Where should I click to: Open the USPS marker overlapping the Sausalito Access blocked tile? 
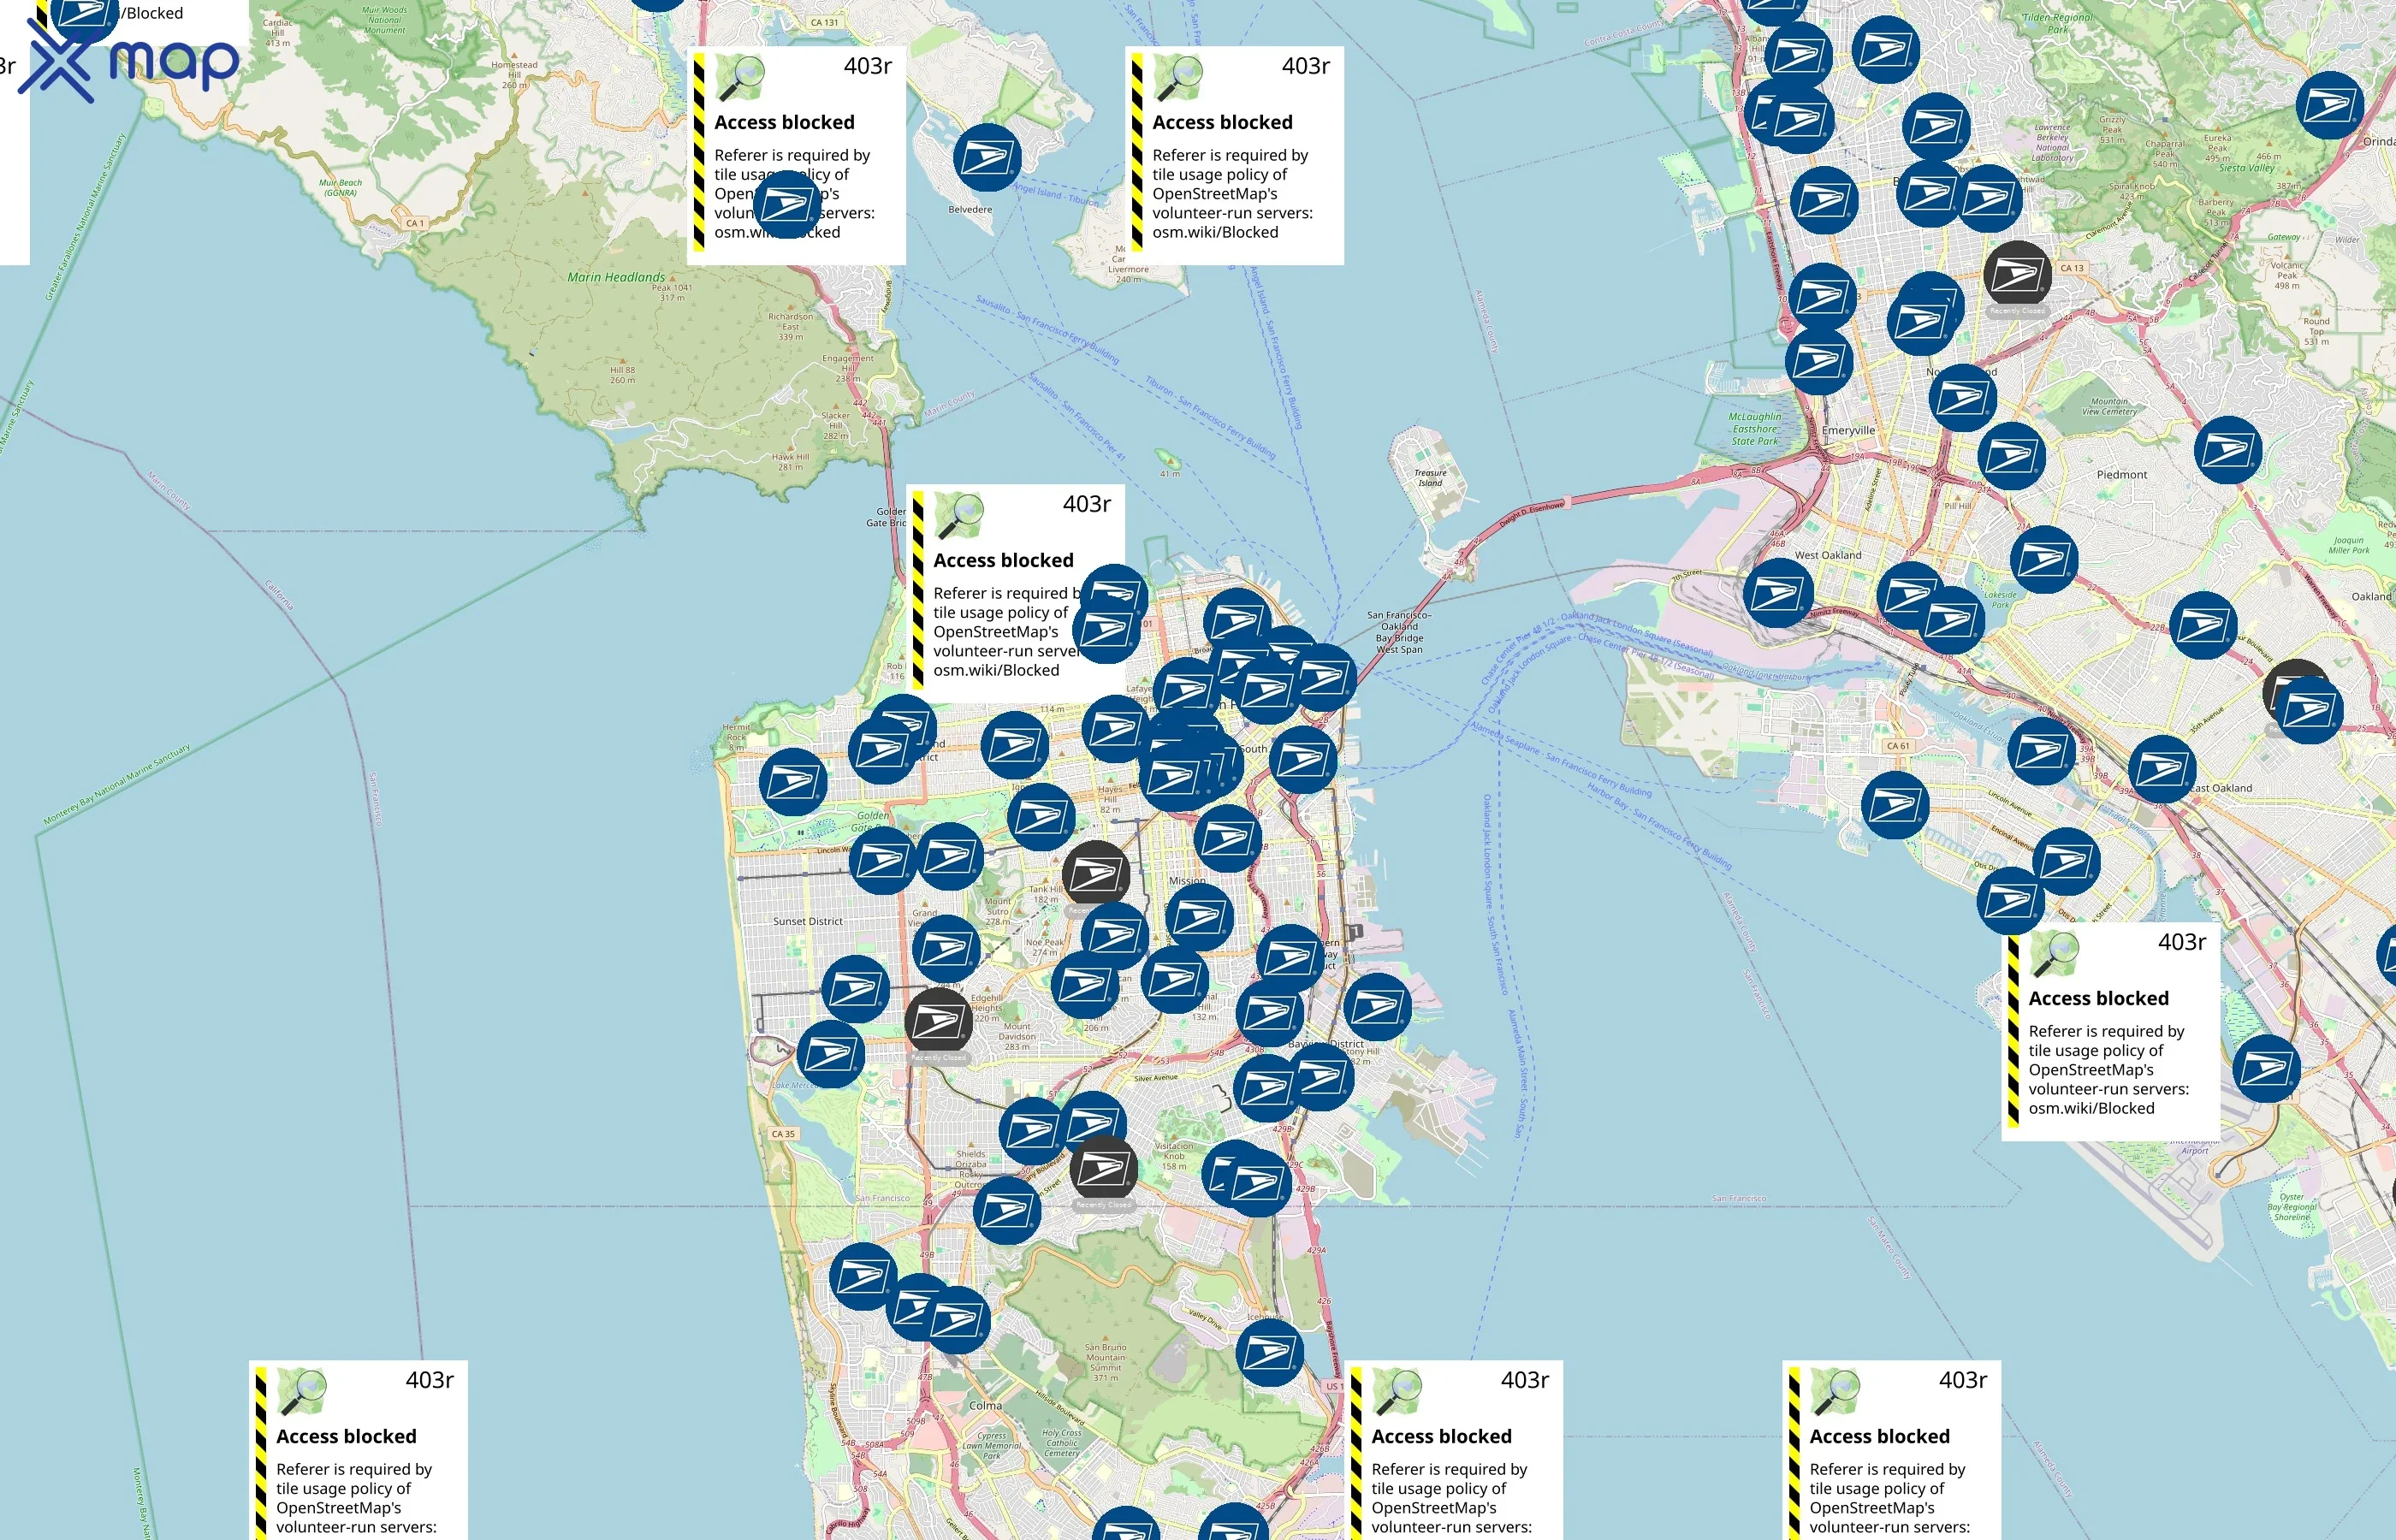786,205
